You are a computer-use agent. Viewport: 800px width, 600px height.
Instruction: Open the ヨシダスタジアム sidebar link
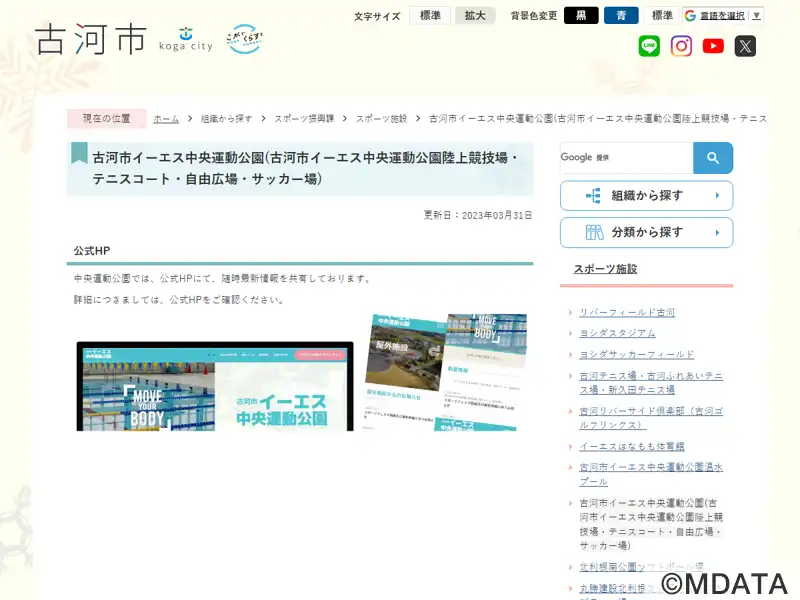tap(617, 333)
